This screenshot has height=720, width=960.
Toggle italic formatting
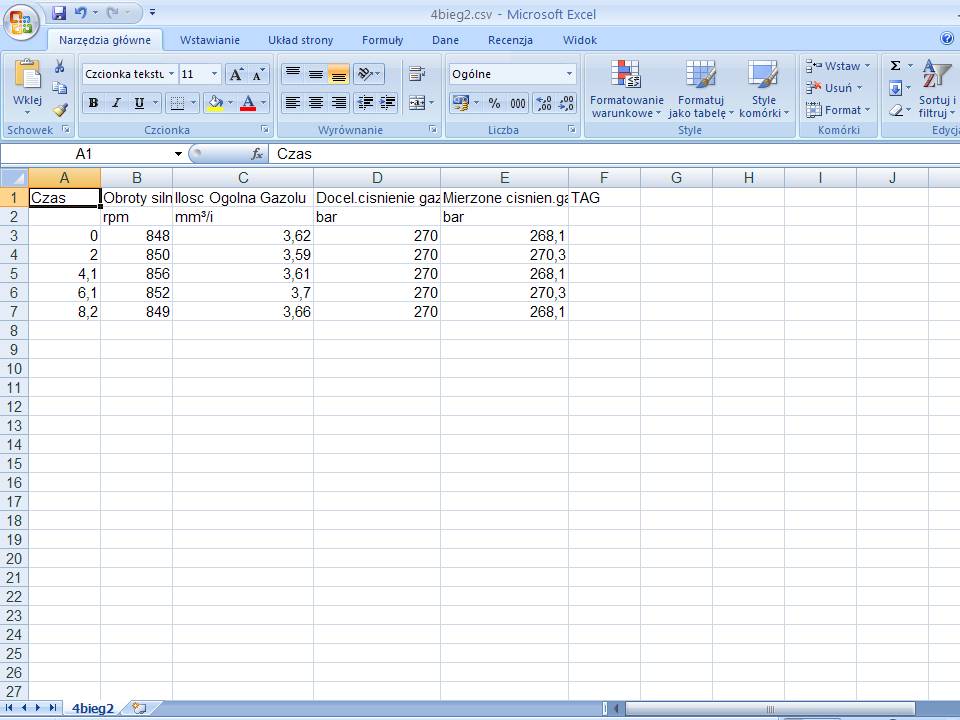click(x=116, y=103)
